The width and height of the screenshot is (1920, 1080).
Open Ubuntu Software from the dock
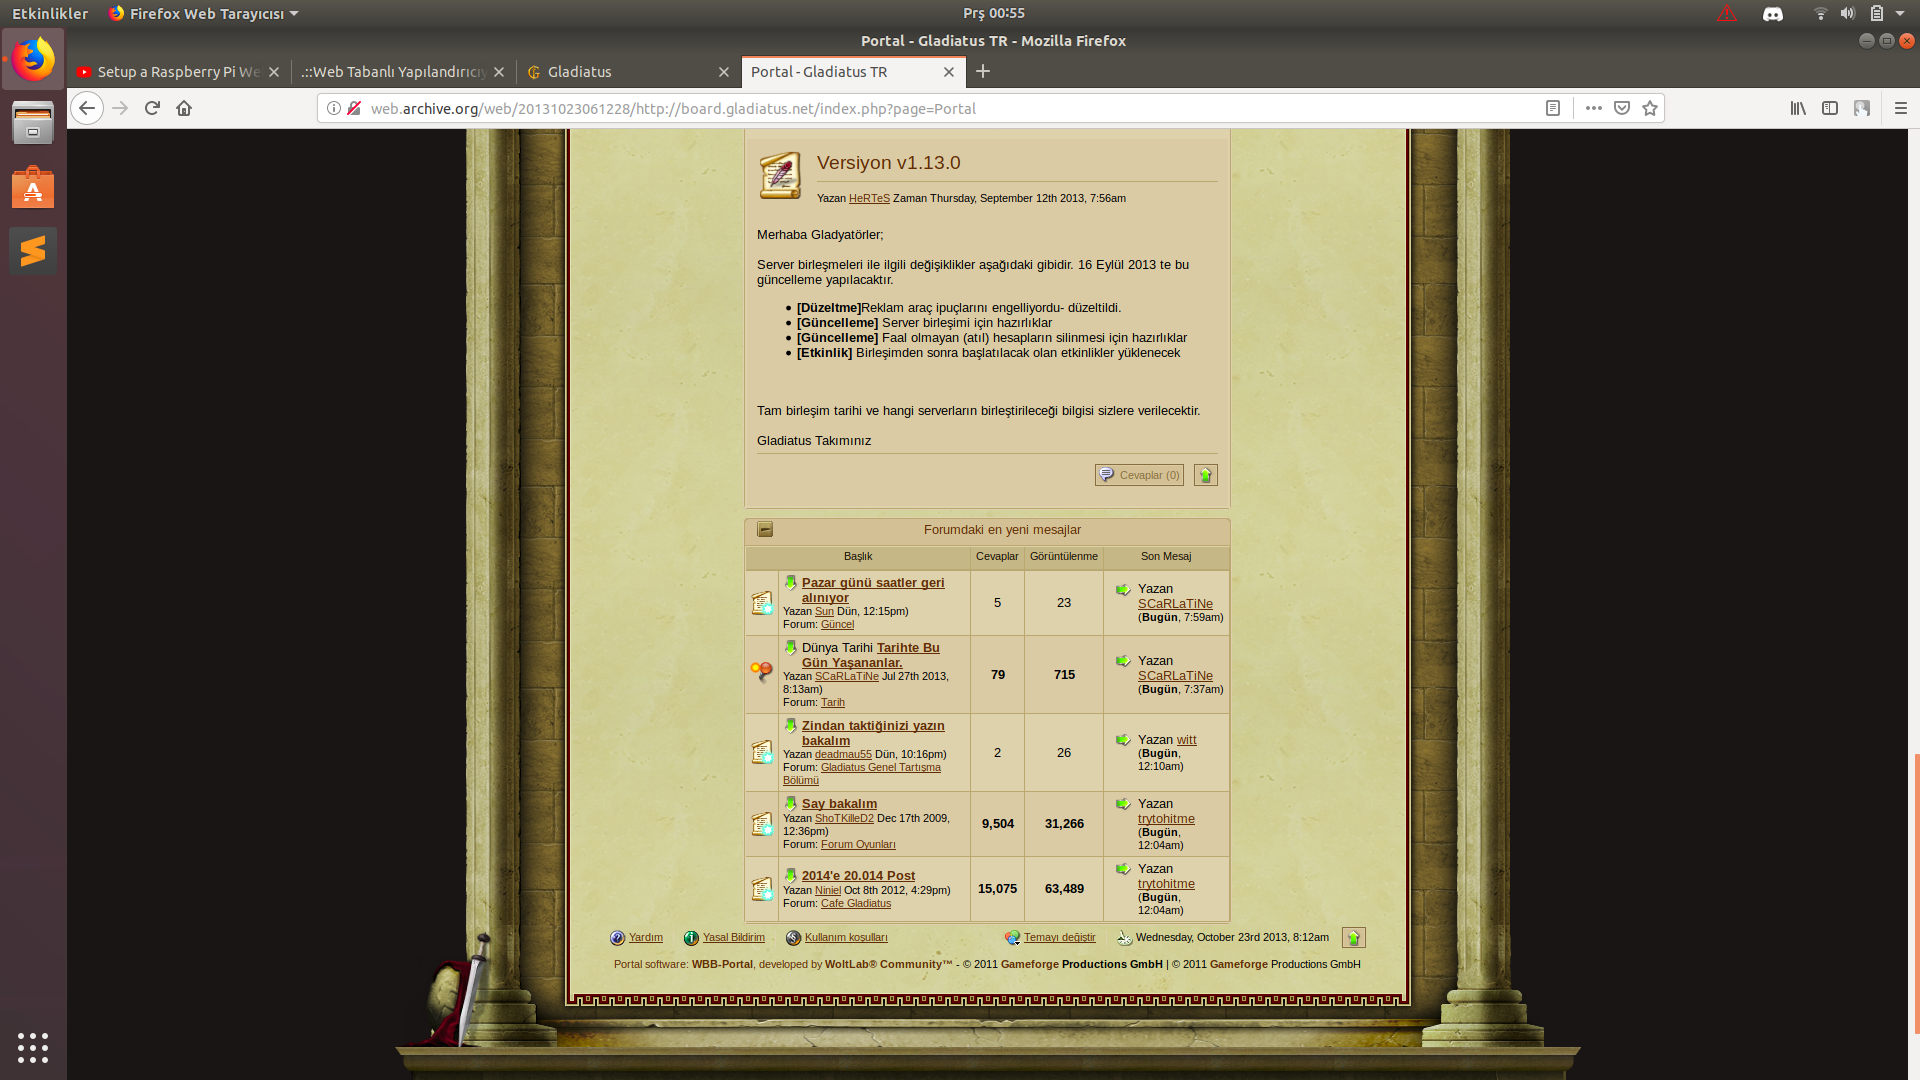click(x=33, y=187)
